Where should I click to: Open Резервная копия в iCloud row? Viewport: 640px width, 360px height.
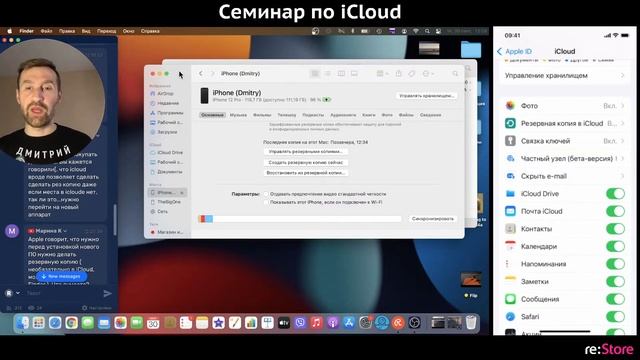pyautogui.click(x=564, y=123)
